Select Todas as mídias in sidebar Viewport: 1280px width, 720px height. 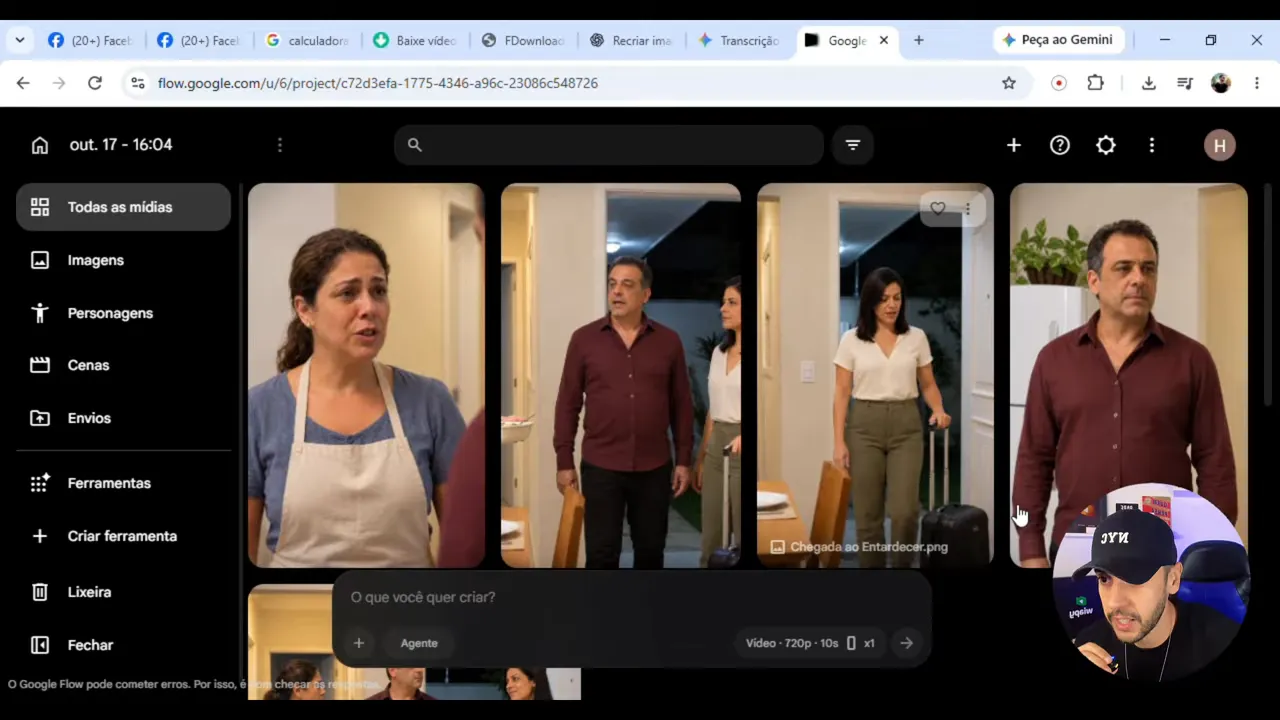tap(124, 207)
